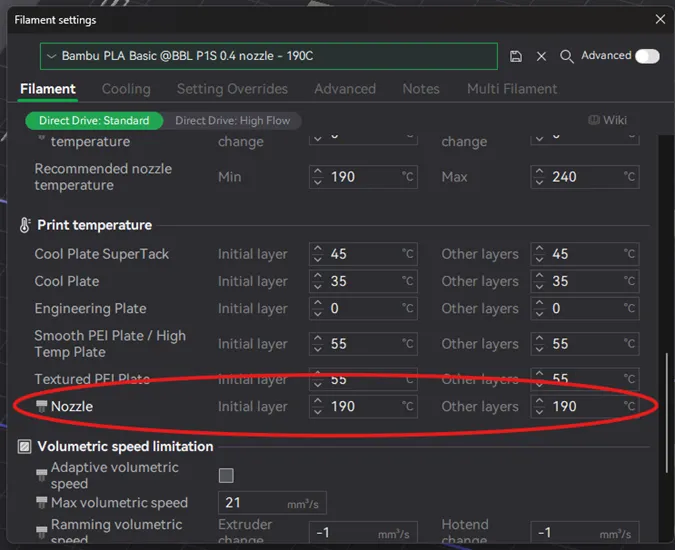
Task: Click the Ramming volumetric speed nozzle icon
Action: tap(41, 532)
